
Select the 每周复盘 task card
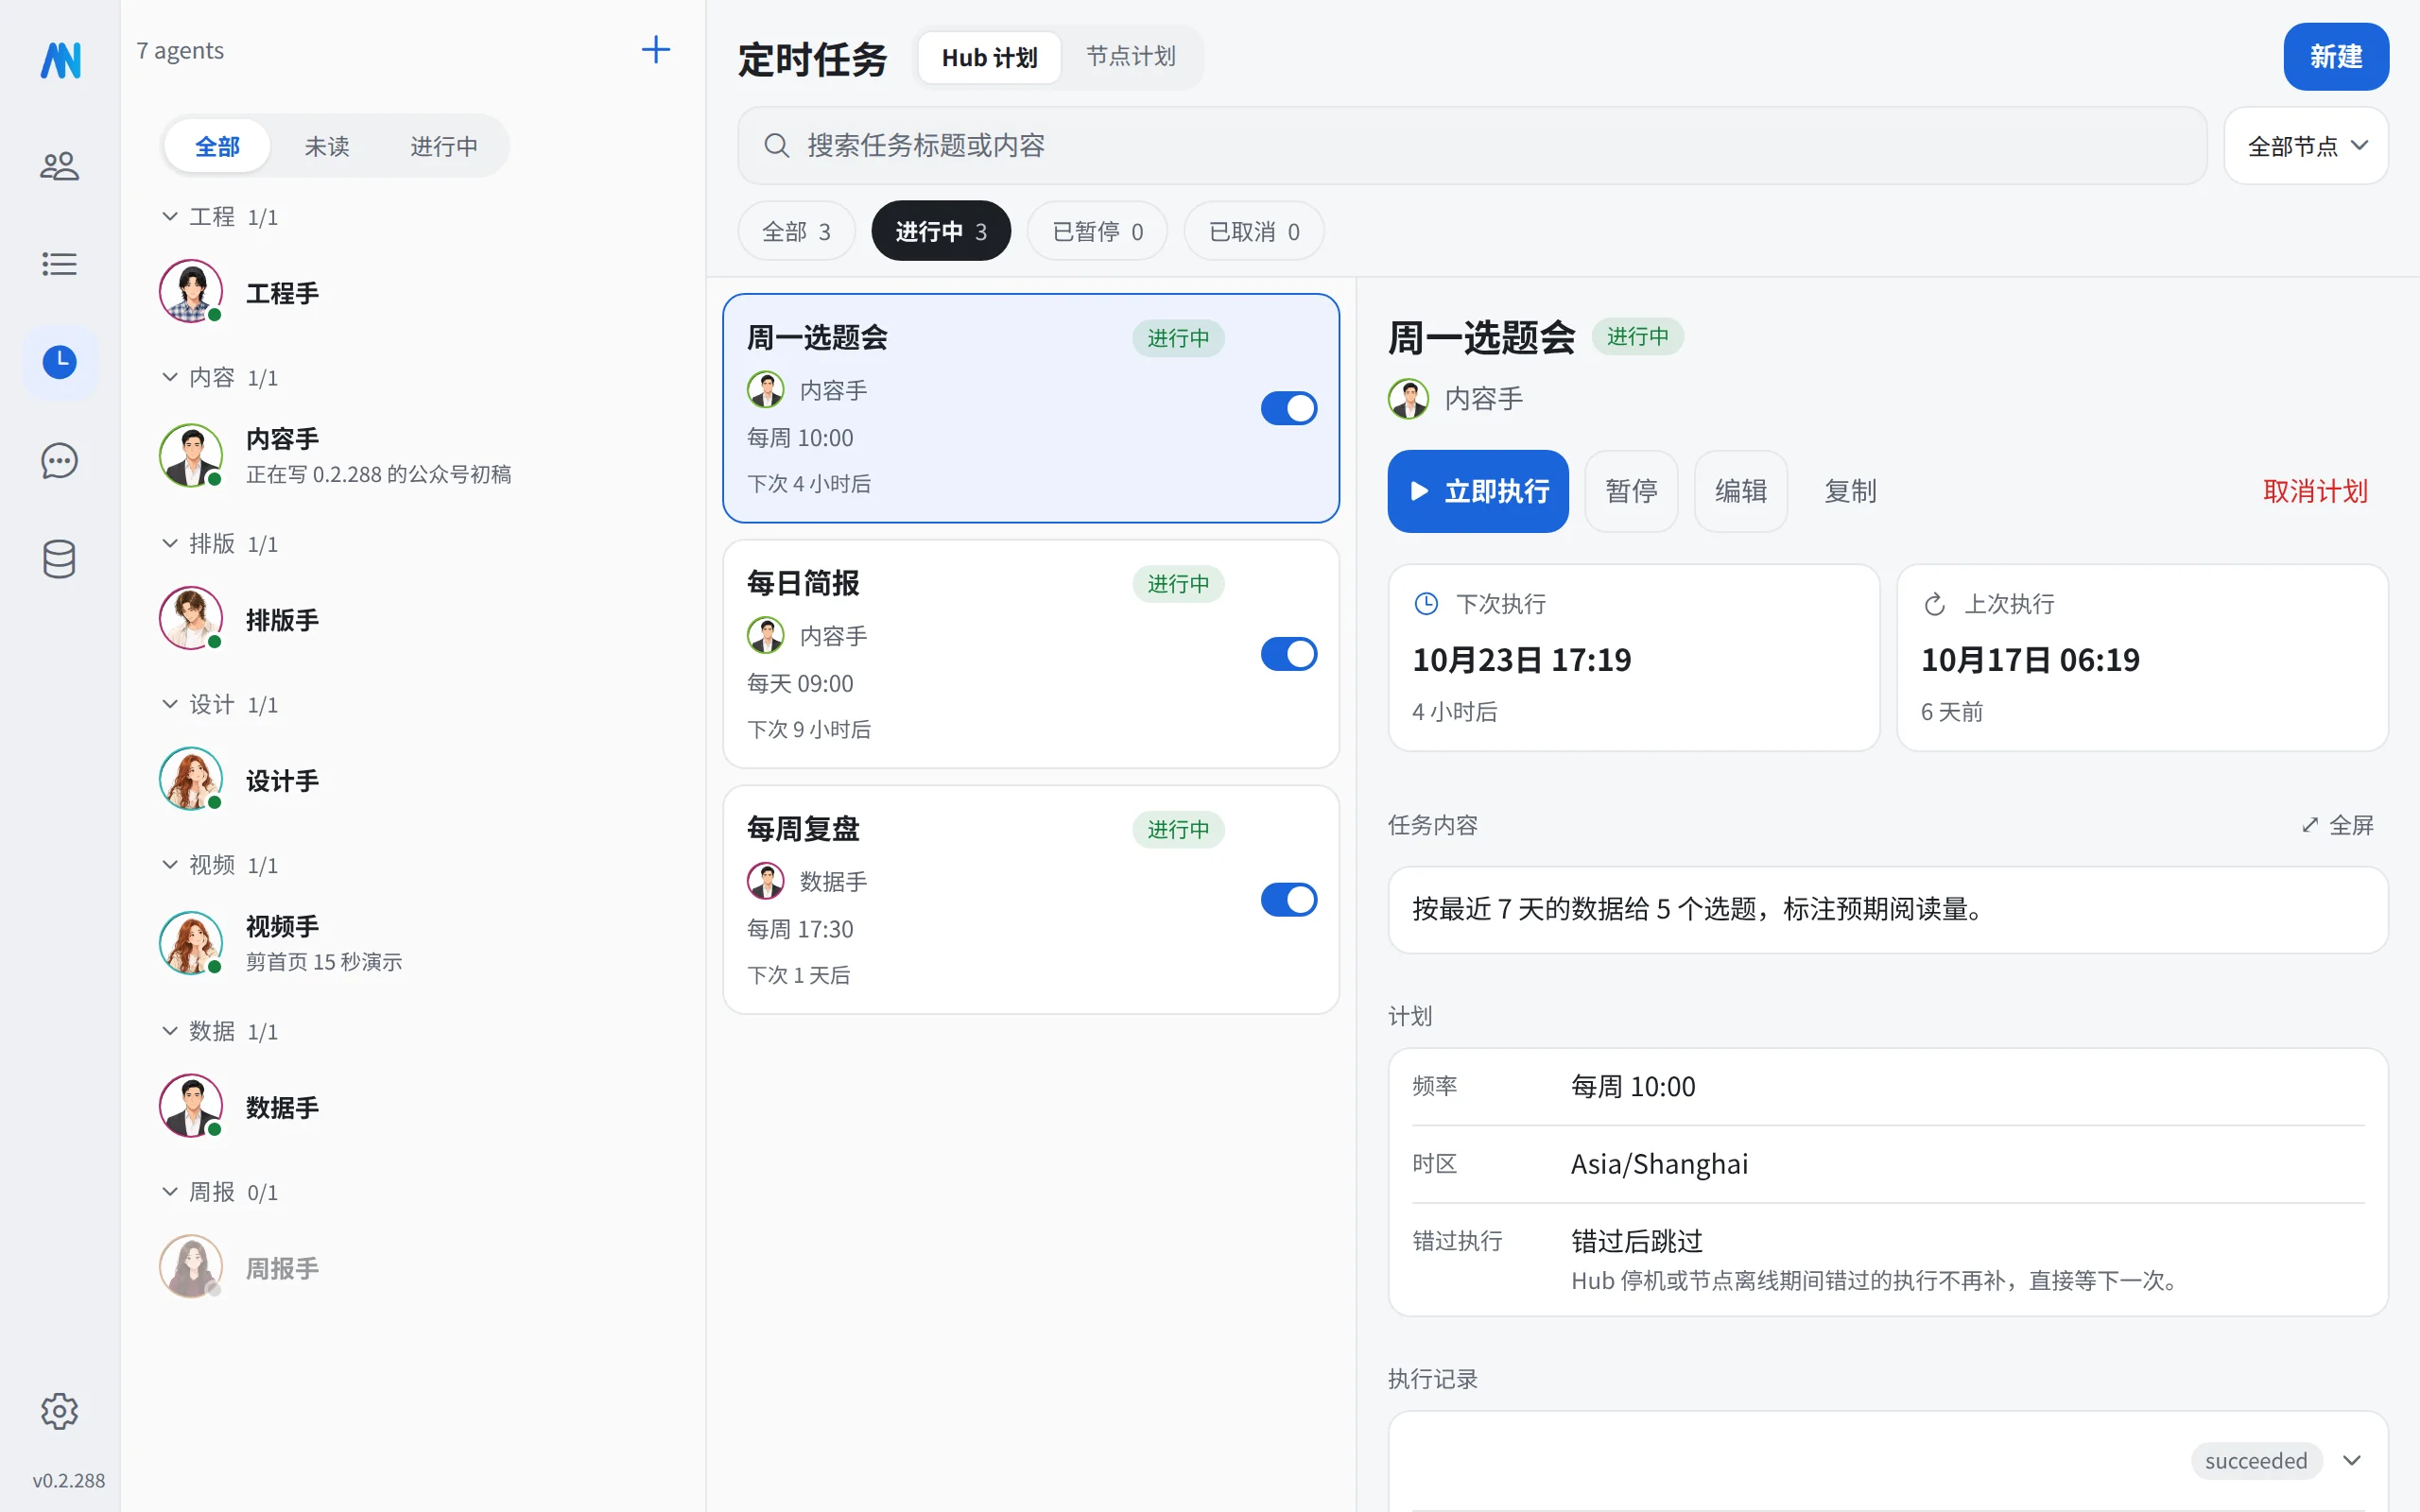[x=1031, y=900]
